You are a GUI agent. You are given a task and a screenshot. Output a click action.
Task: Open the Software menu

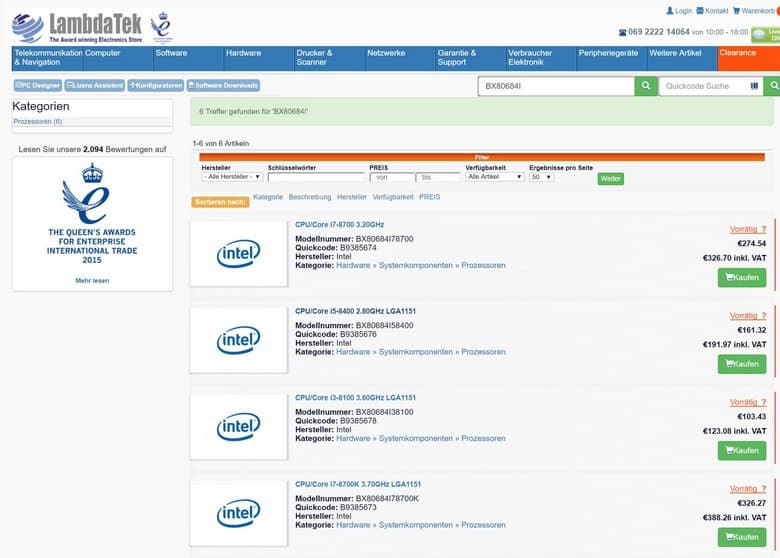(x=189, y=58)
